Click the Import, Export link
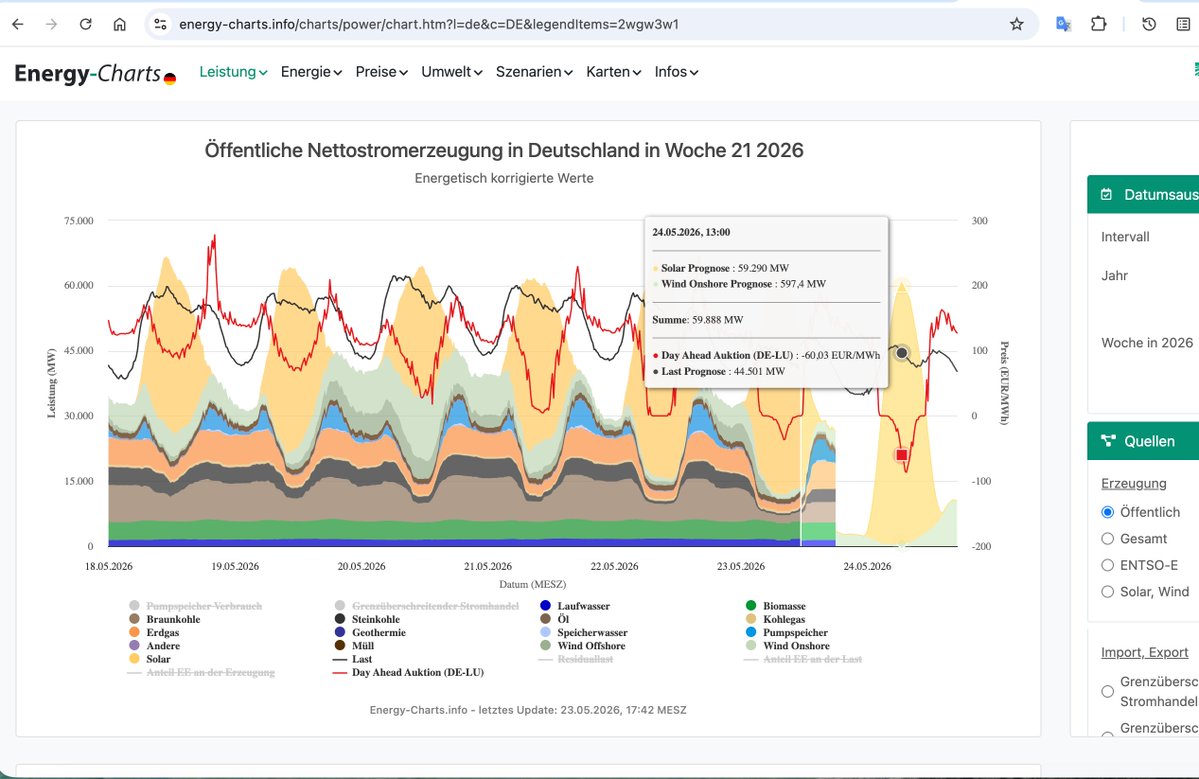Screen dimensions: 1199x779 [x=1145, y=652]
